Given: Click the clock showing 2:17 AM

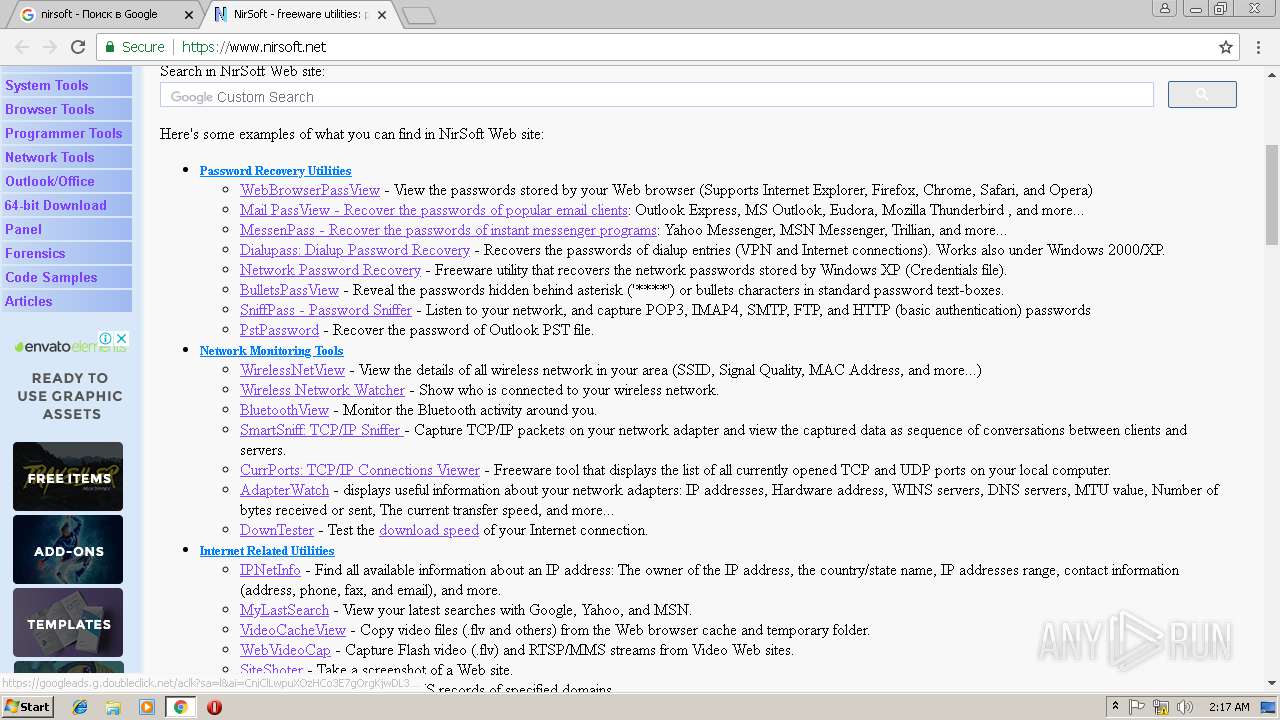Looking at the screenshot, I should (x=1229, y=707).
